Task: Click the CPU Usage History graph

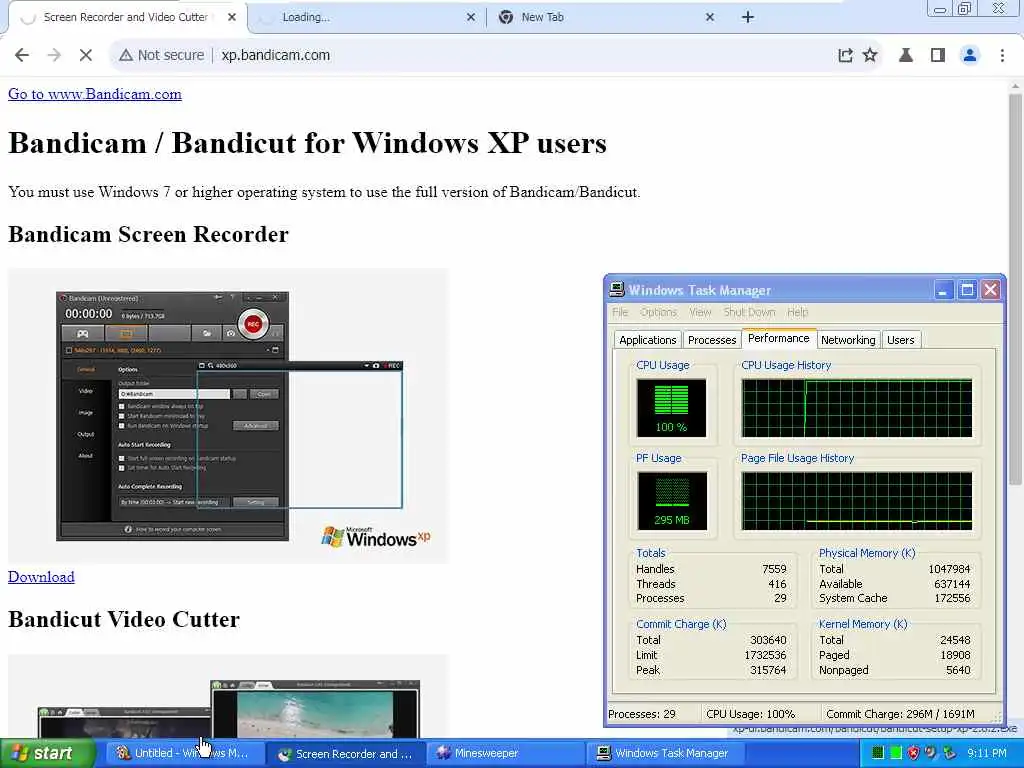Action: (x=857, y=408)
